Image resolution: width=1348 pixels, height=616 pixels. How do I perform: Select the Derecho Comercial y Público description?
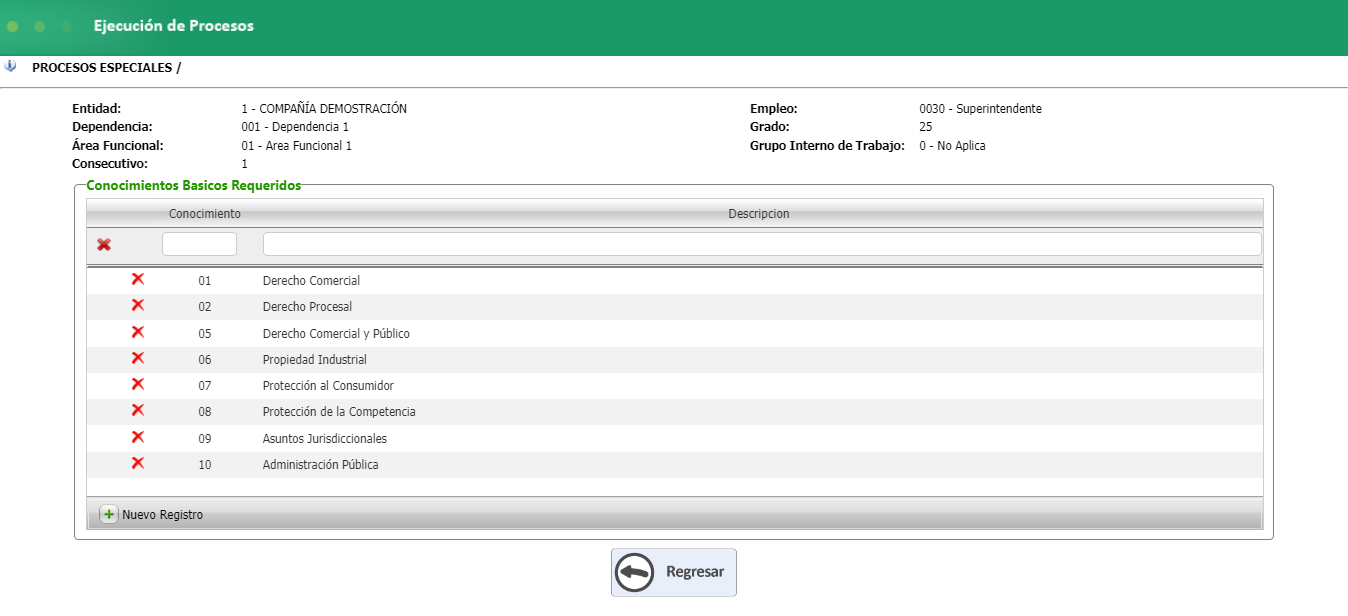(x=336, y=334)
